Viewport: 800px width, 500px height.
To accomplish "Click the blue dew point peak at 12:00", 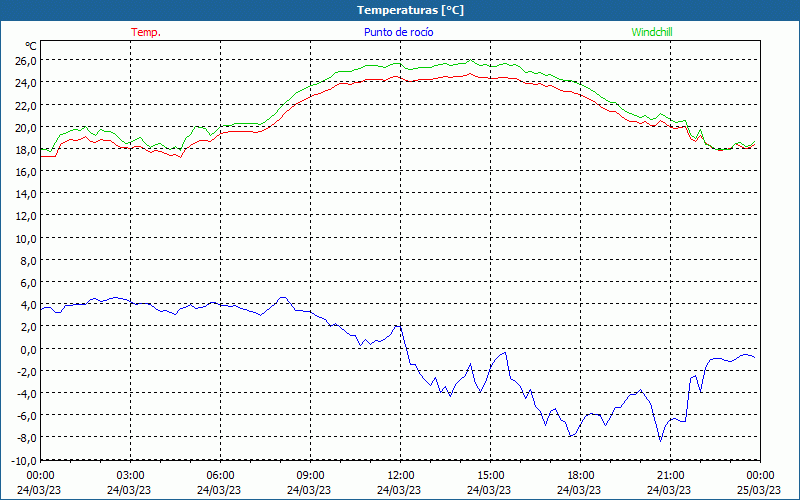I will coord(397,326).
